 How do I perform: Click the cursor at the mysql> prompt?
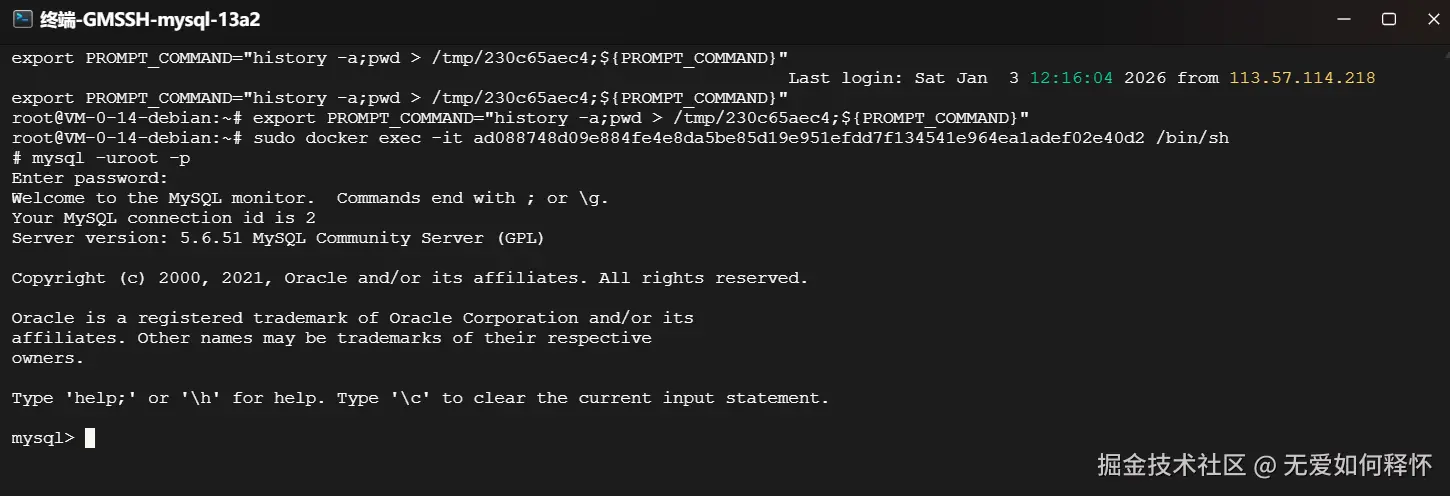(90, 438)
